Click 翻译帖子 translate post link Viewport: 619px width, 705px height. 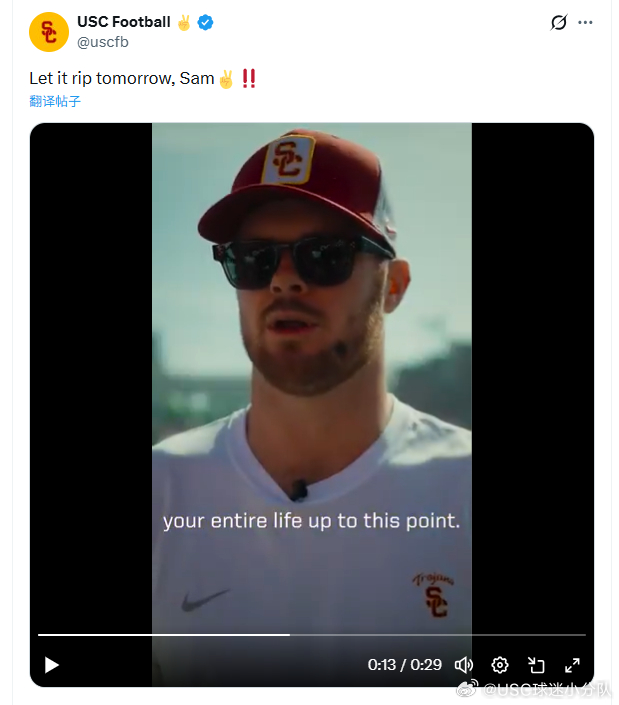[x=55, y=101]
